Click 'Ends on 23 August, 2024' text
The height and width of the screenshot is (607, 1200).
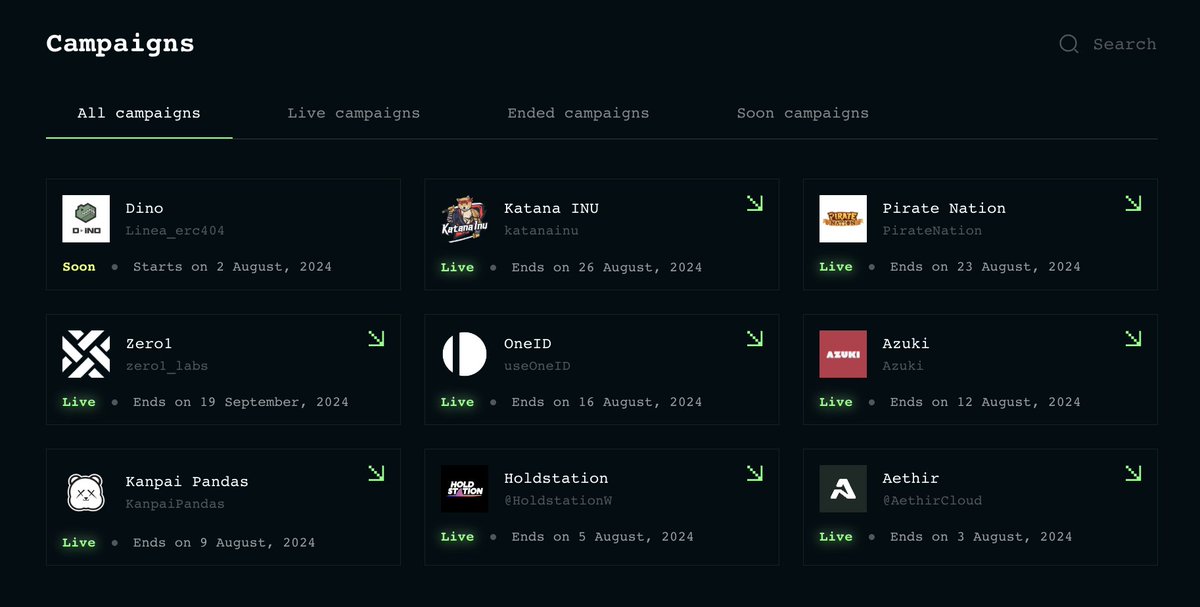(x=985, y=267)
